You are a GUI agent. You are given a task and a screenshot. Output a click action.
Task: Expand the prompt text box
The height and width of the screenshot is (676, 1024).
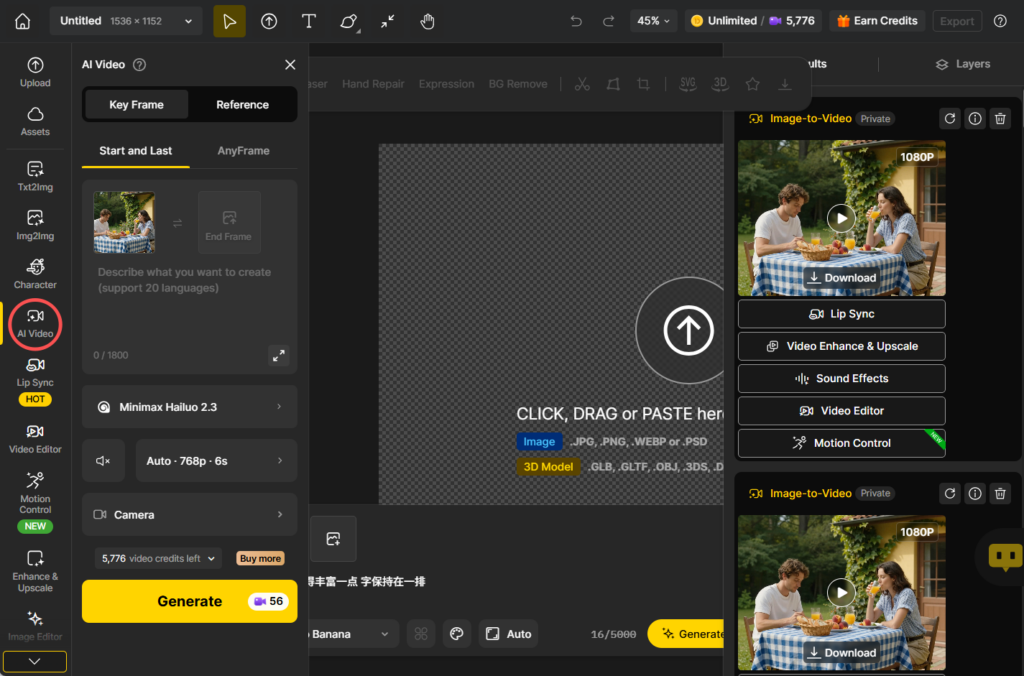279,355
